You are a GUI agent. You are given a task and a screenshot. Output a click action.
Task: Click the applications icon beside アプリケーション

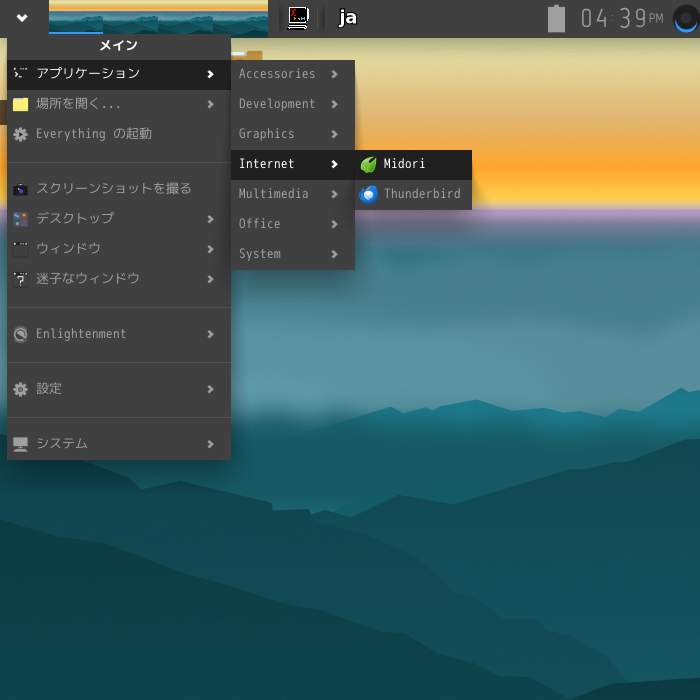click(x=21, y=73)
